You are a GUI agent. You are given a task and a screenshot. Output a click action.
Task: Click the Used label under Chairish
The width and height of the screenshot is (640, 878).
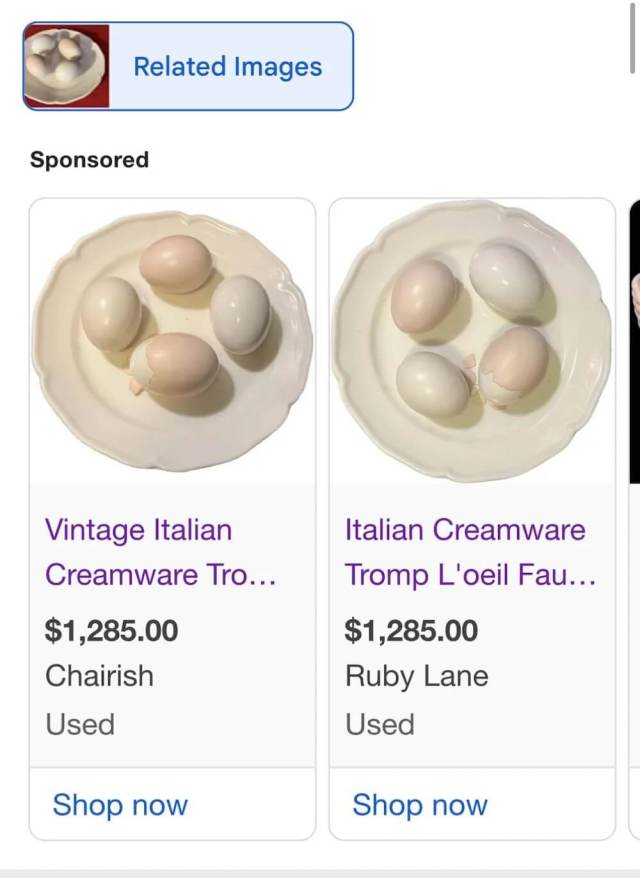80,724
